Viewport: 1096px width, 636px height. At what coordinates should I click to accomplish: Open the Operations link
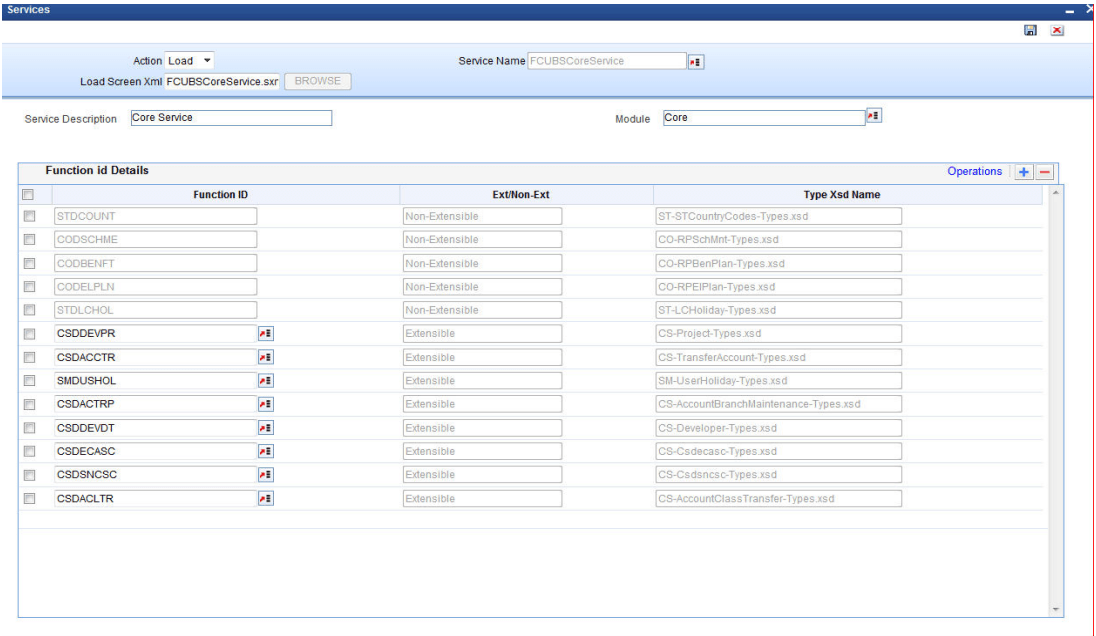974,171
